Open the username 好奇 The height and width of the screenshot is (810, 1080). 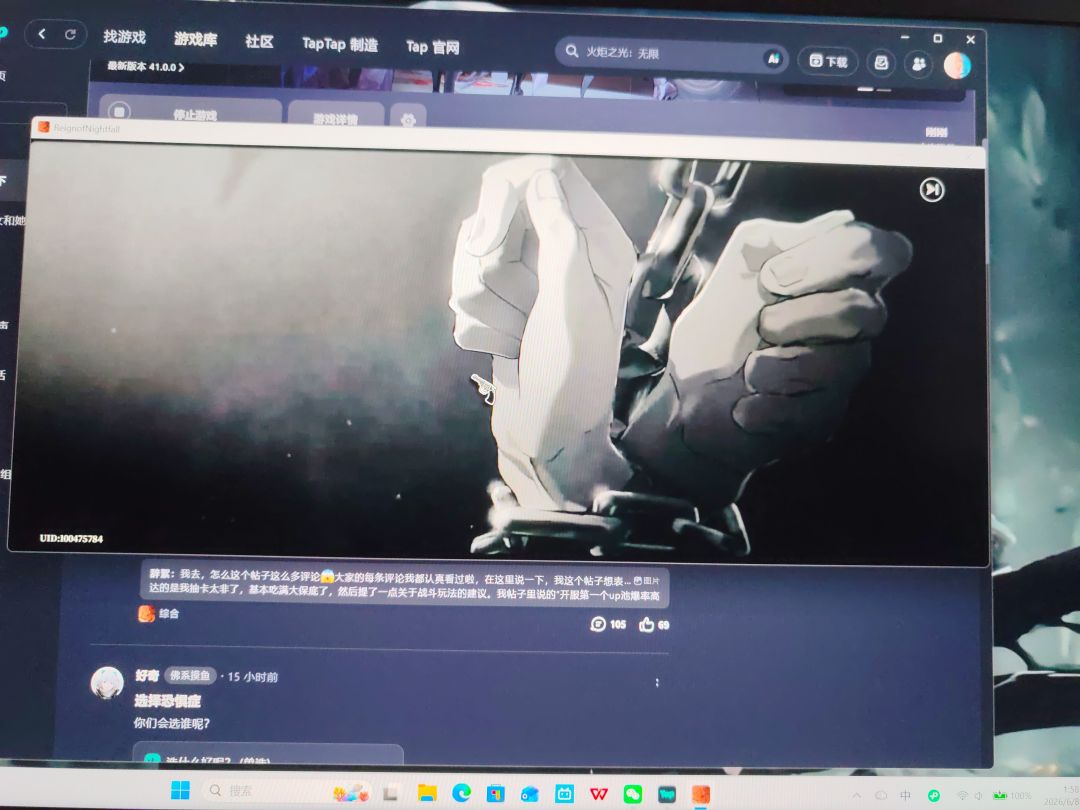click(147, 675)
